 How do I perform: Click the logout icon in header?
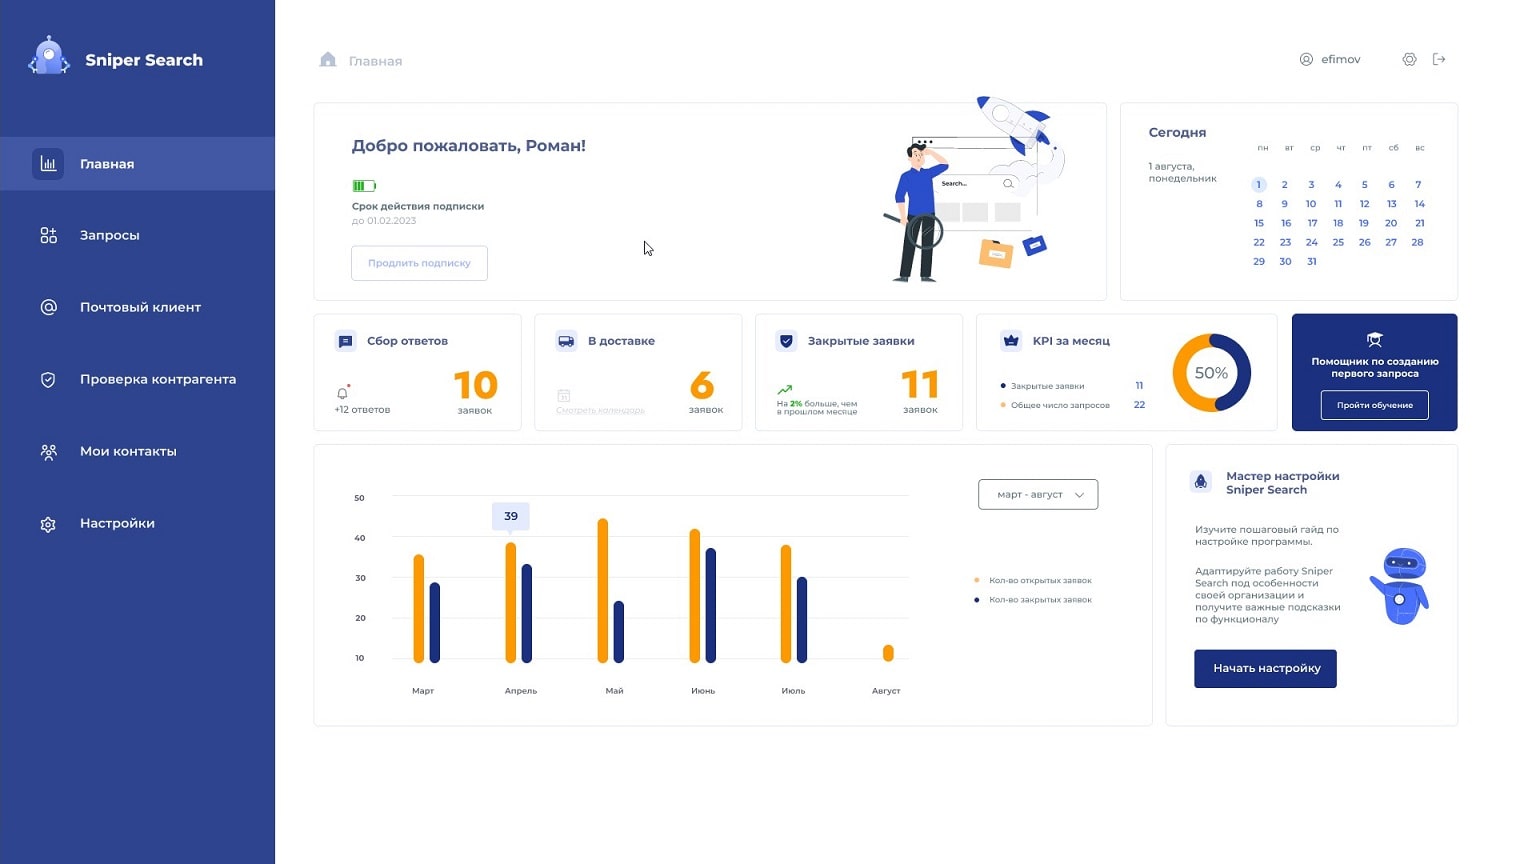coord(1439,59)
